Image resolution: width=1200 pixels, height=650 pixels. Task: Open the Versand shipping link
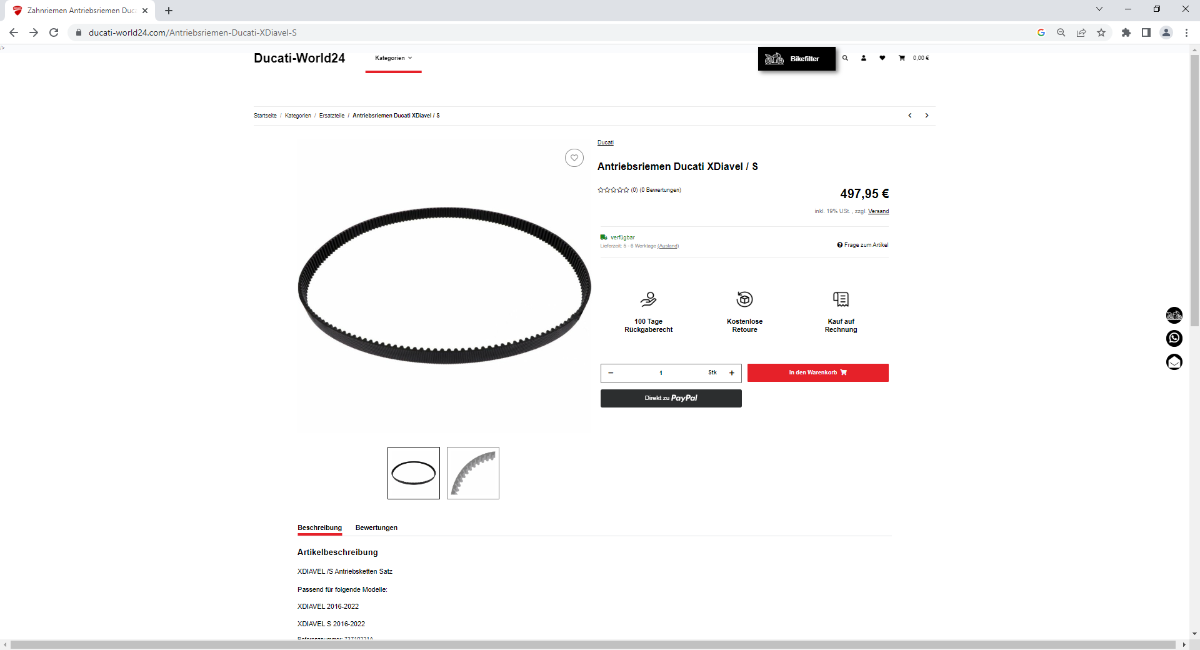[878, 211]
